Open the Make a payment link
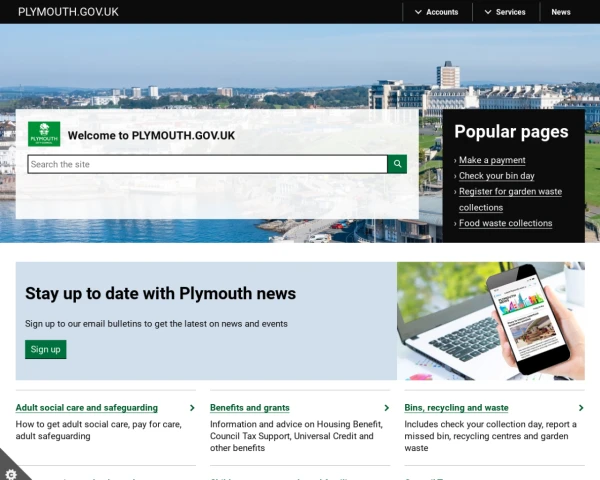 pyautogui.click(x=492, y=160)
